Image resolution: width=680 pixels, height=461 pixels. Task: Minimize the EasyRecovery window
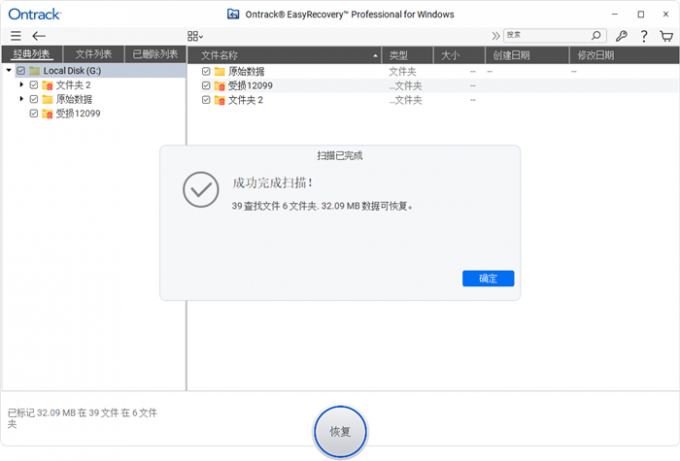coord(615,14)
